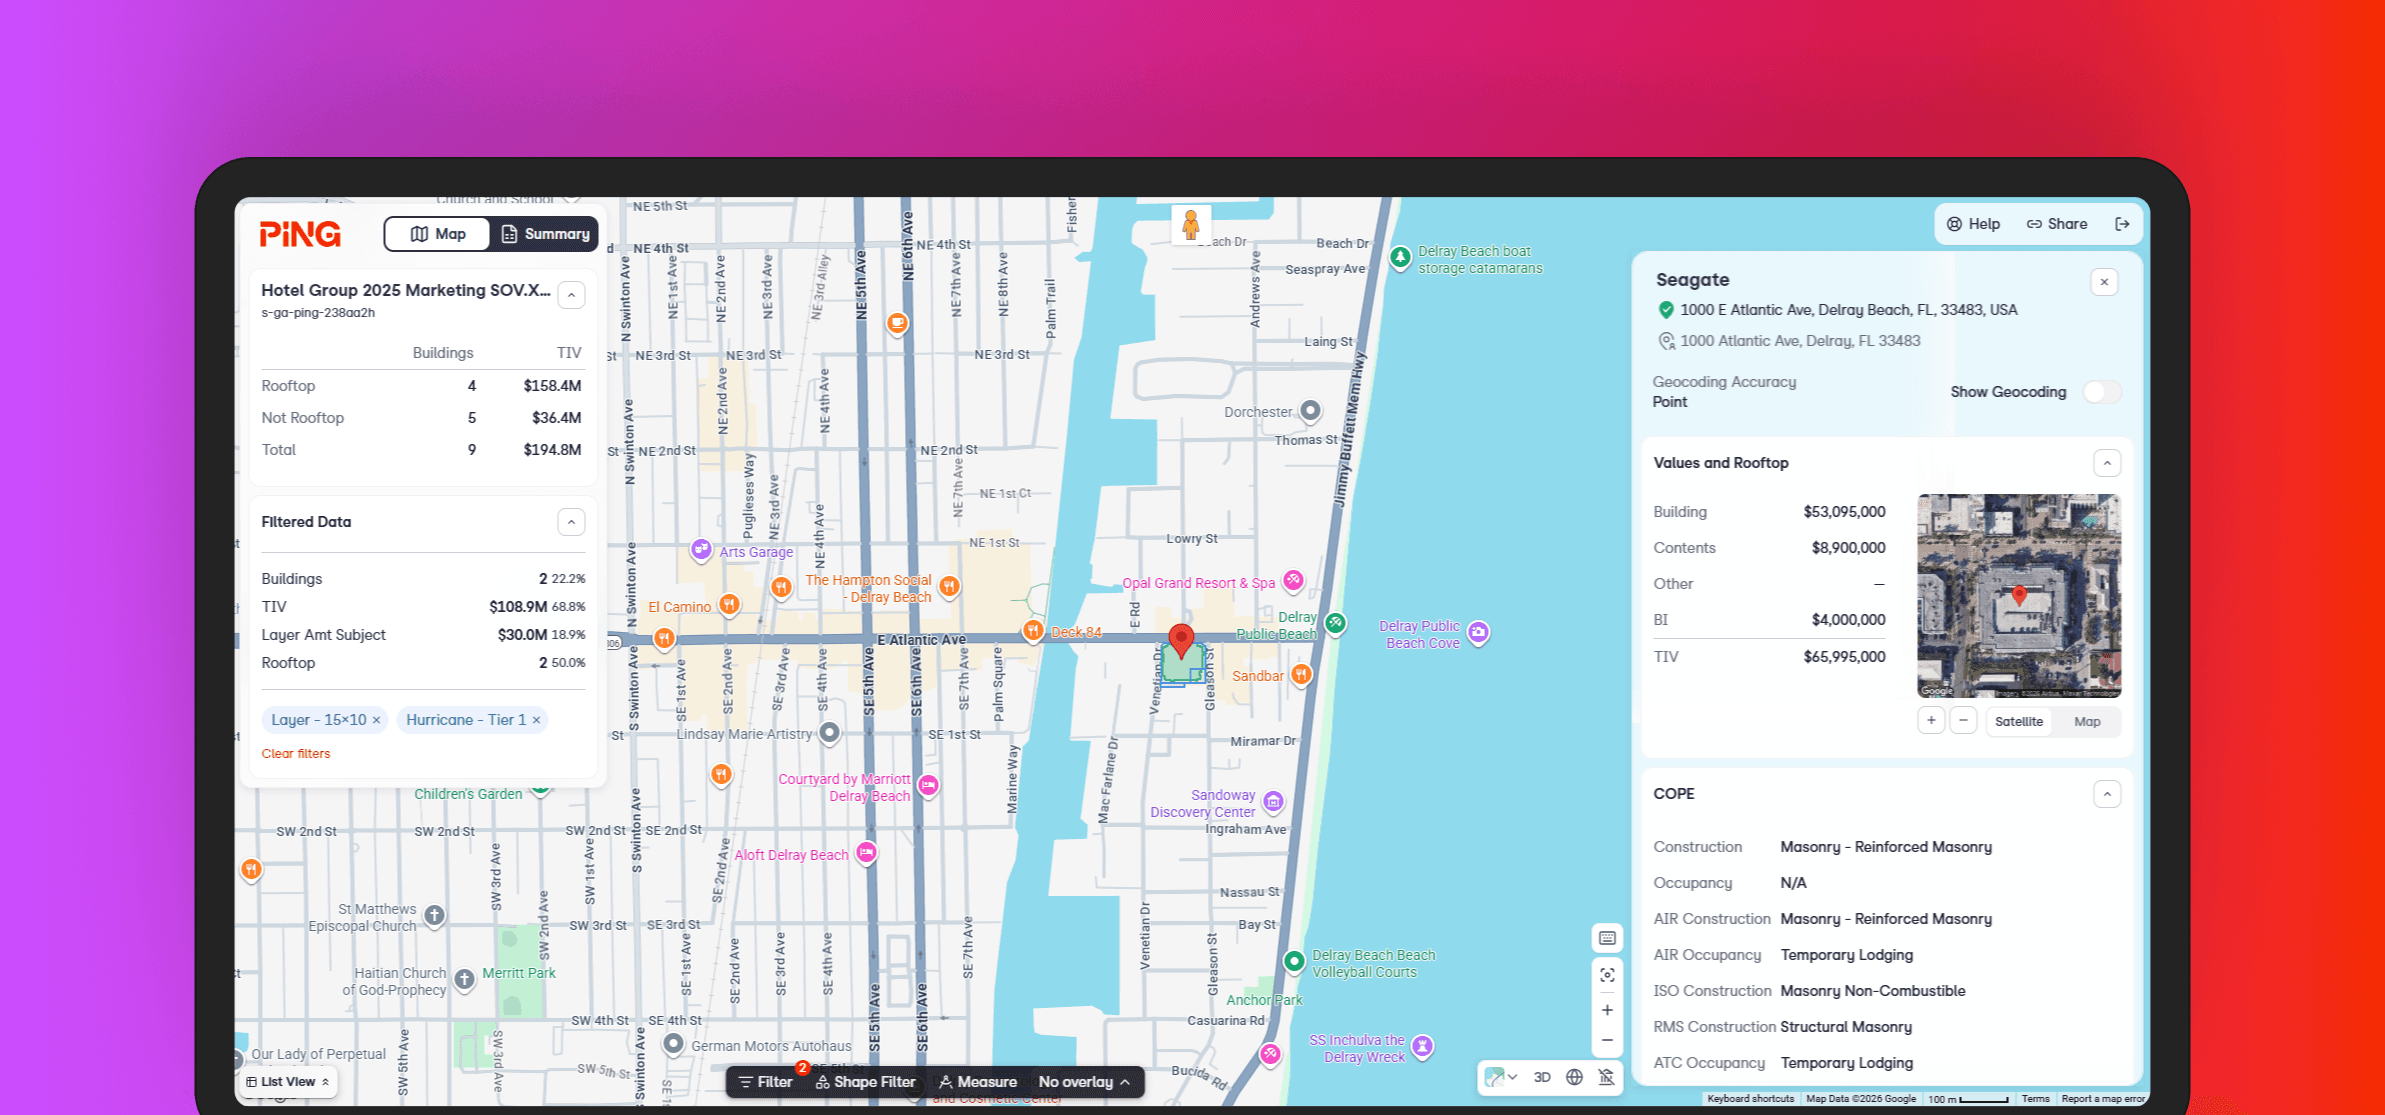
Task: Expand the List View panel
Action: coord(288,1082)
